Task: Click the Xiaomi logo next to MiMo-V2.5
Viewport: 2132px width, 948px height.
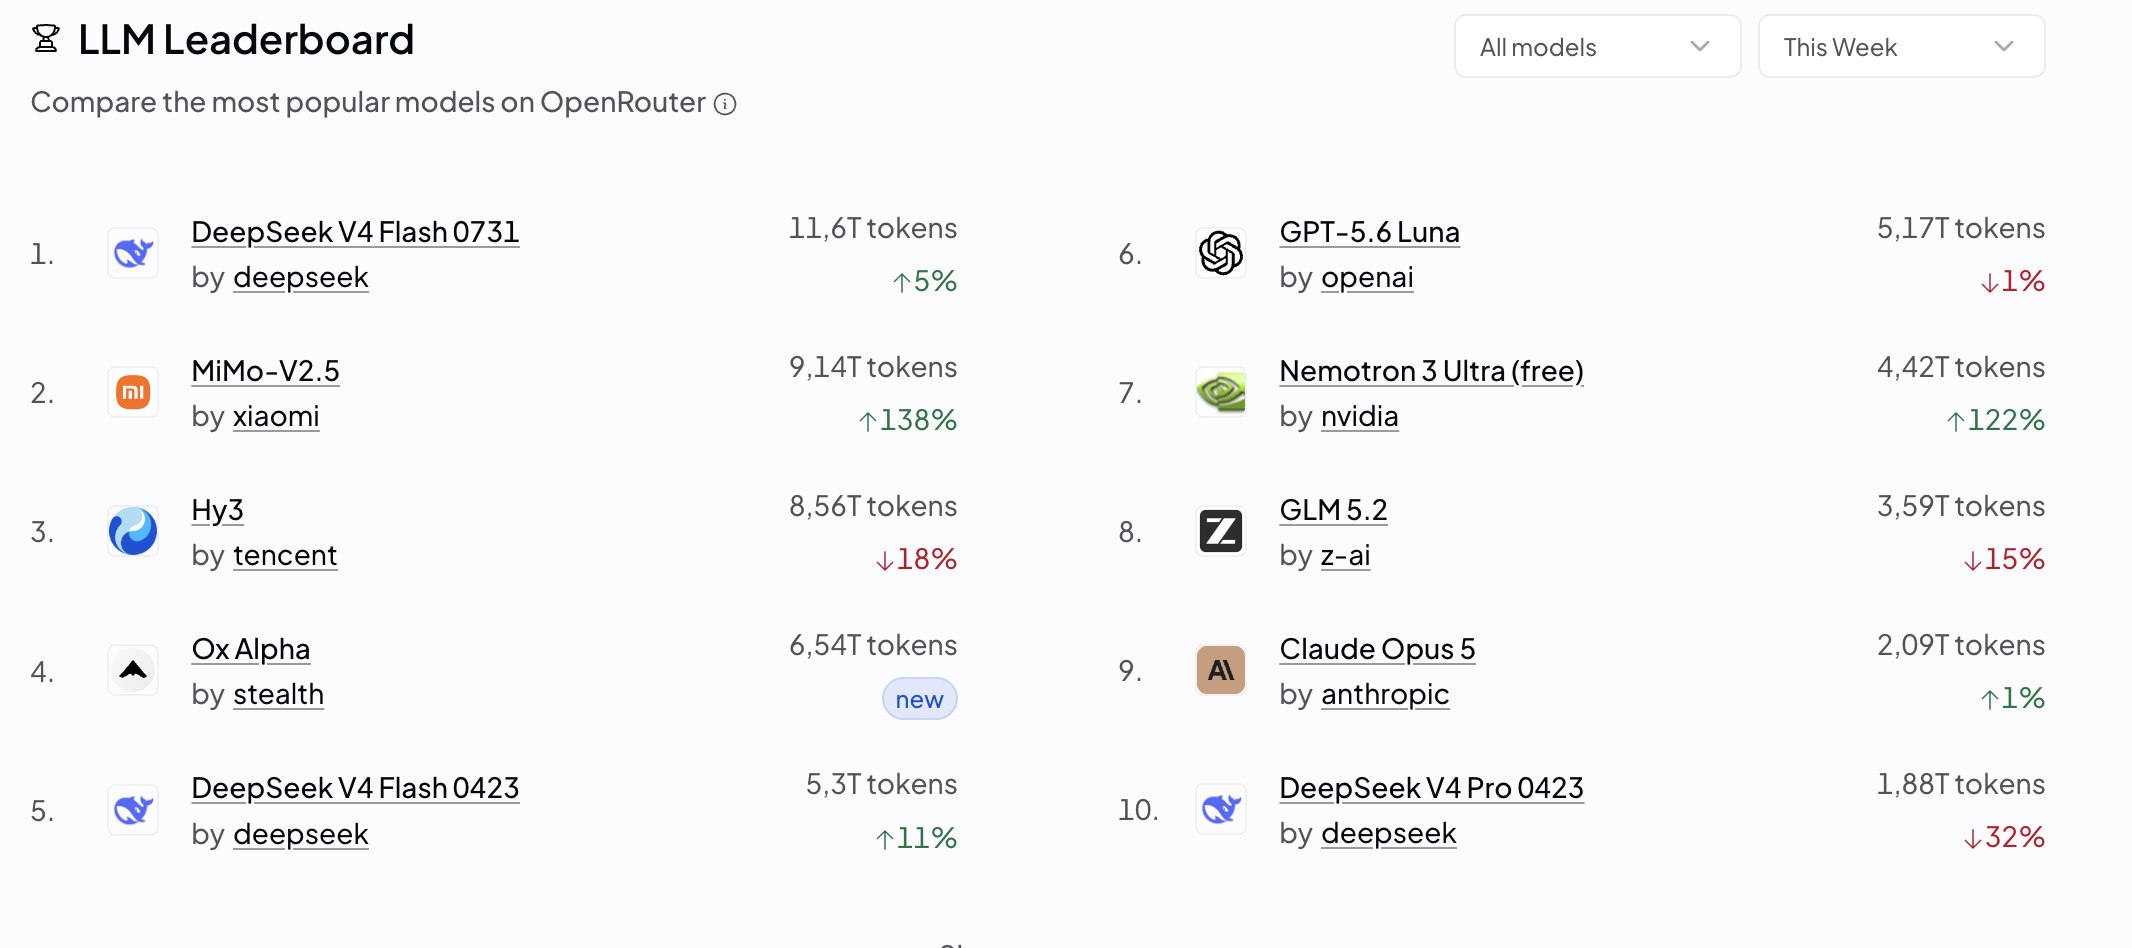Action: 133,392
